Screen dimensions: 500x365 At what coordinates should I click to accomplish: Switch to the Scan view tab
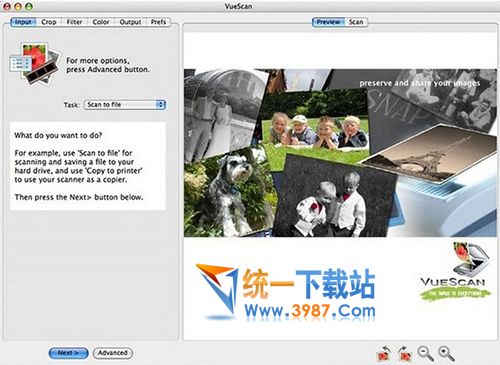(356, 22)
